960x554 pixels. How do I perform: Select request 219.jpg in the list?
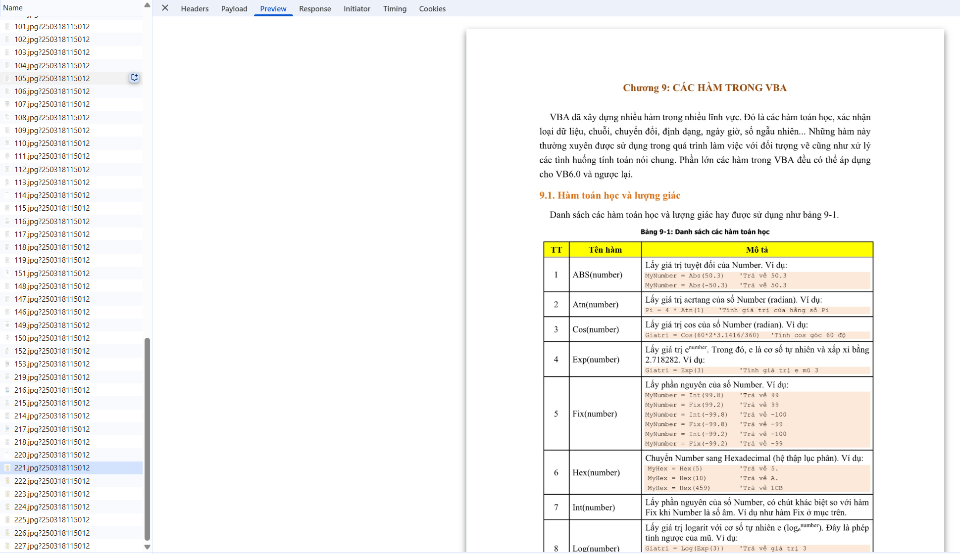point(52,377)
